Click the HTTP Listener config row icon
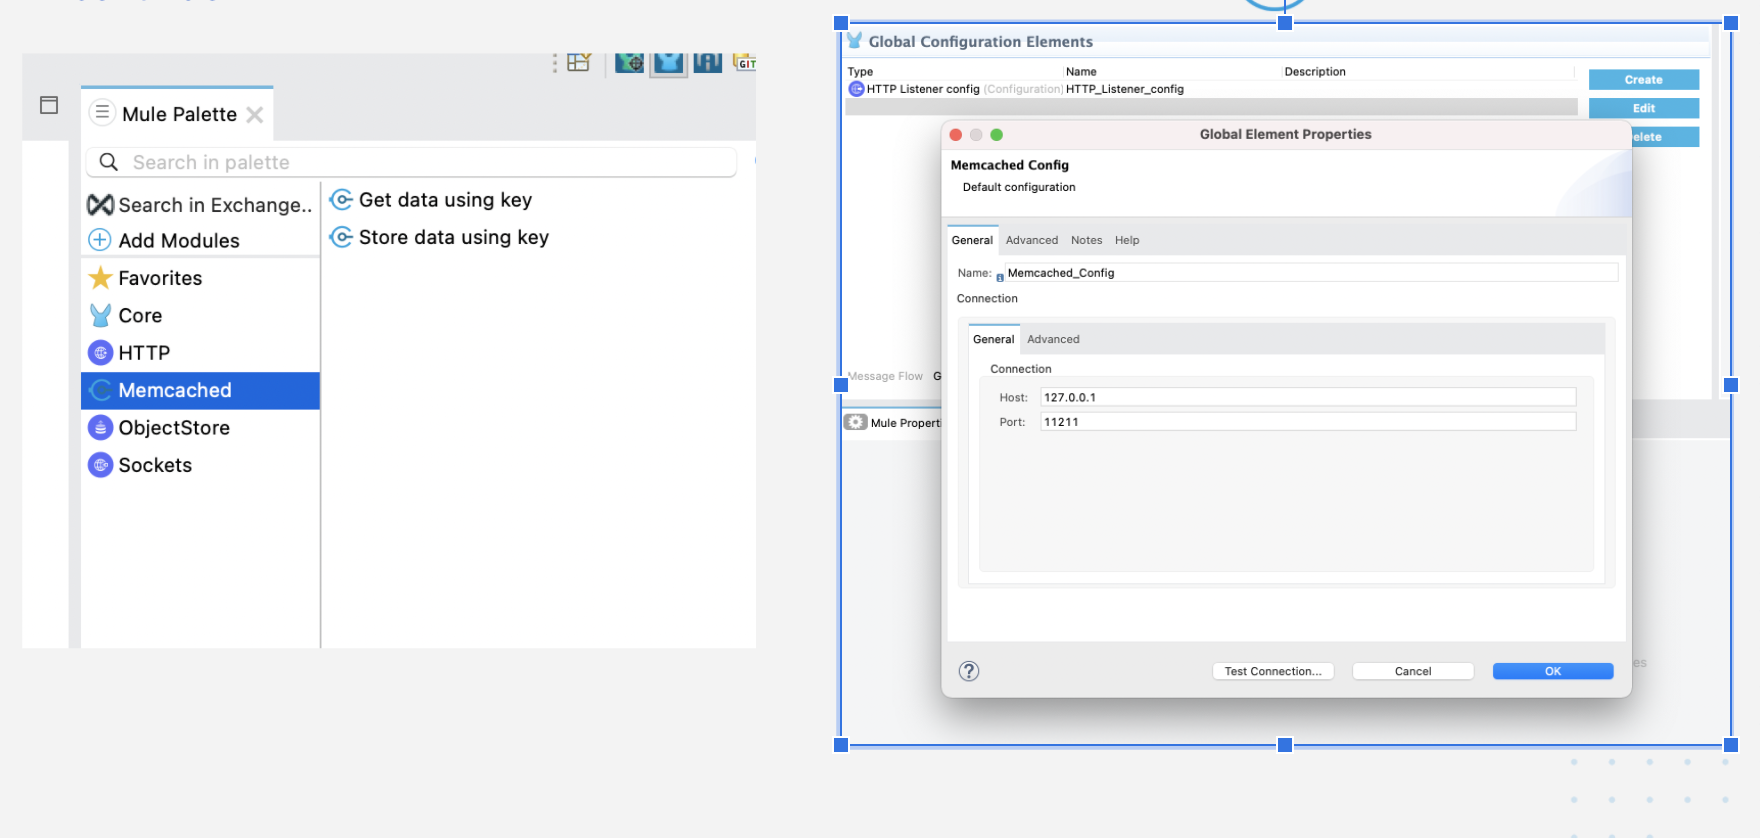The height and width of the screenshot is (838, 1760). pos(856,89)
